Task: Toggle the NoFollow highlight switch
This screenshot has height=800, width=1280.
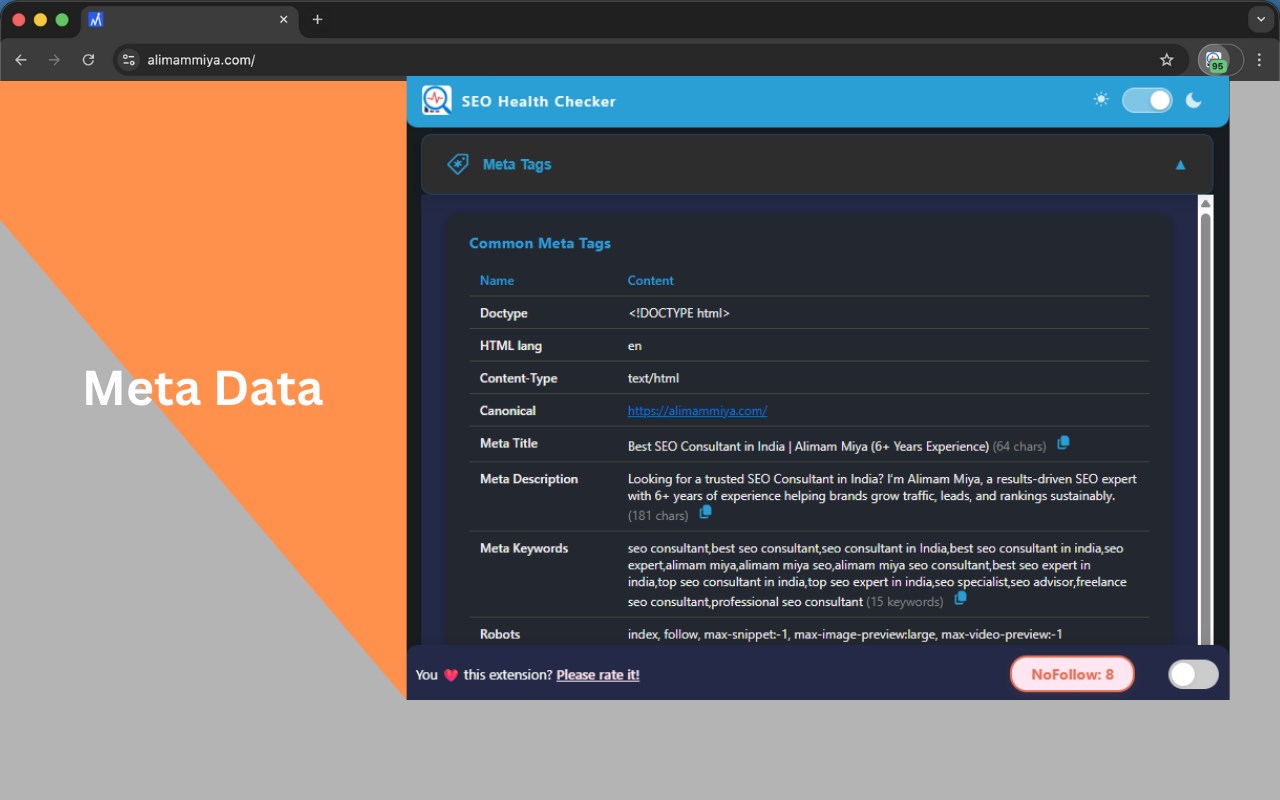Action: point(1193,674)
